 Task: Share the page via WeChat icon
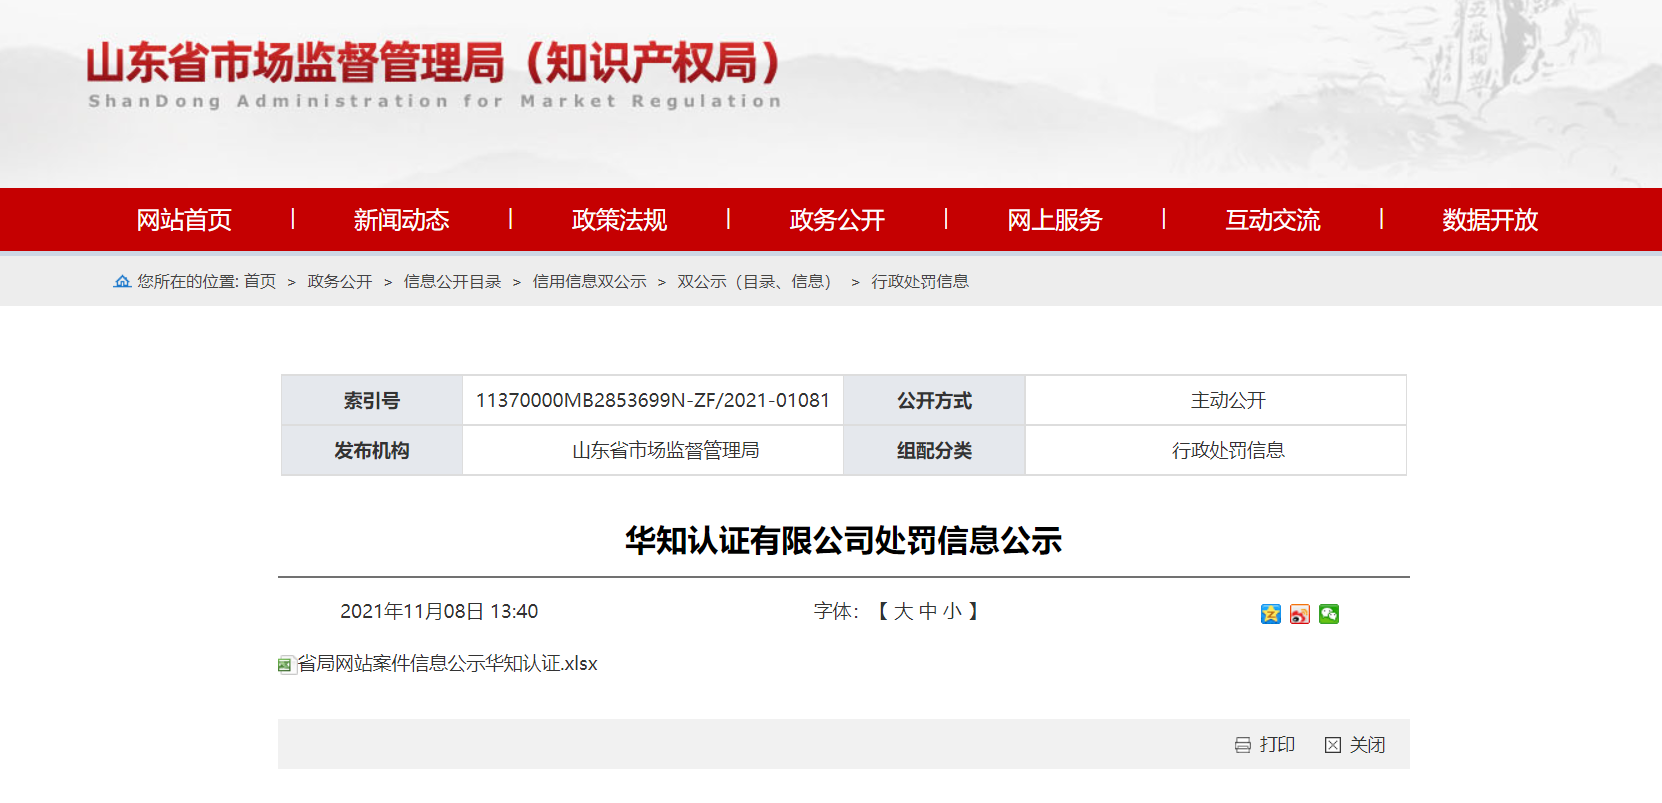pos(1328,614)
